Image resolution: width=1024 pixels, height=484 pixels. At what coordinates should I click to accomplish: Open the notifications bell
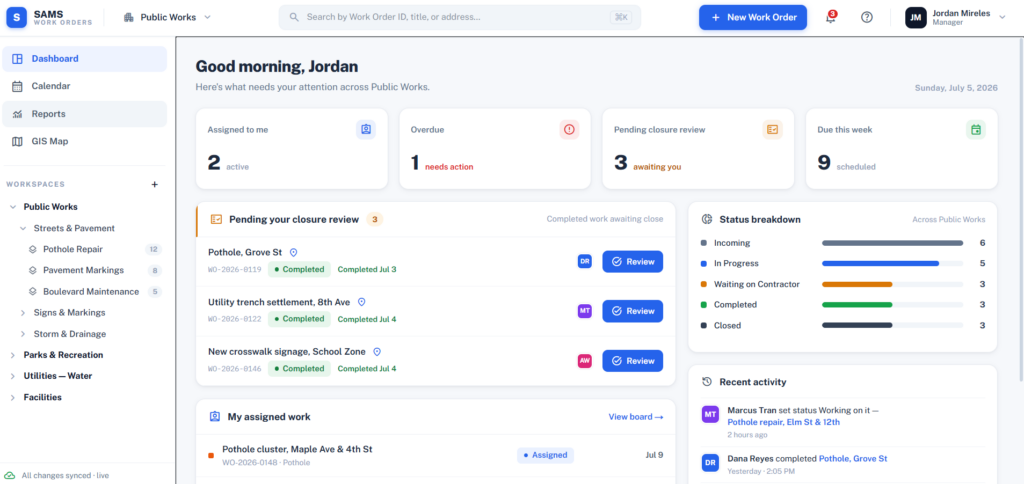(x=830, y=18)
